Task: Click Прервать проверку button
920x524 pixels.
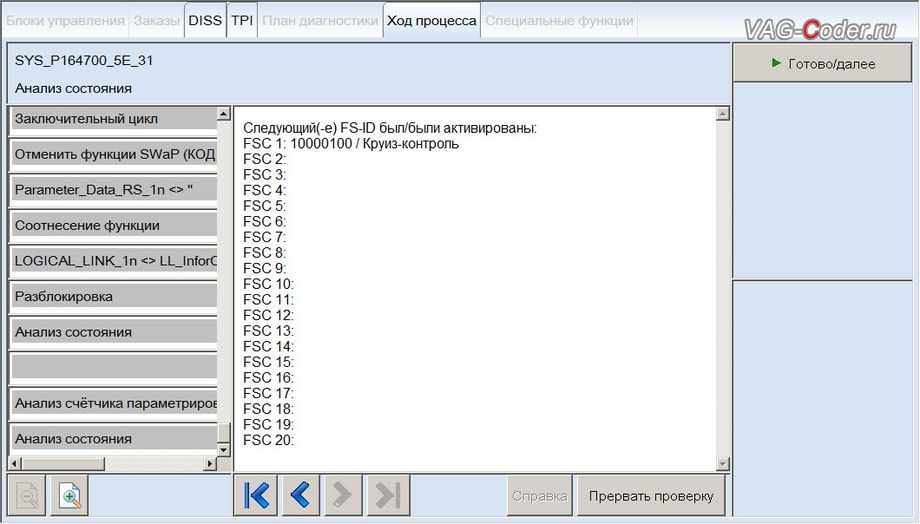Action: tap(651, 496)
